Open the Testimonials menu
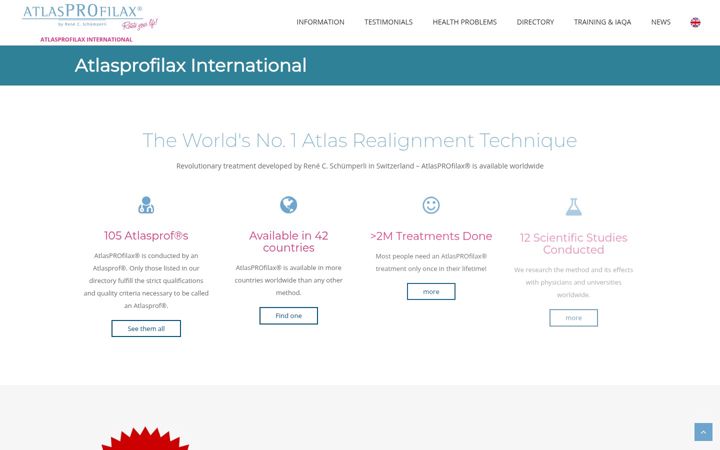This screenshot has height=450, width=720. pos(388,22)
